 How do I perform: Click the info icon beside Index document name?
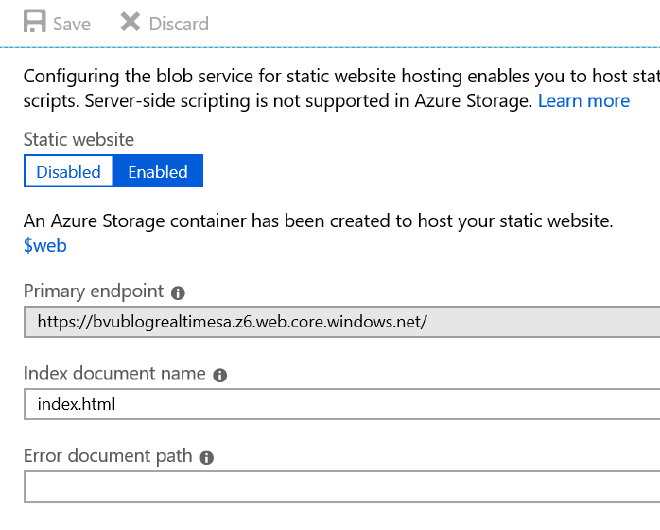[x=220, y=375]
